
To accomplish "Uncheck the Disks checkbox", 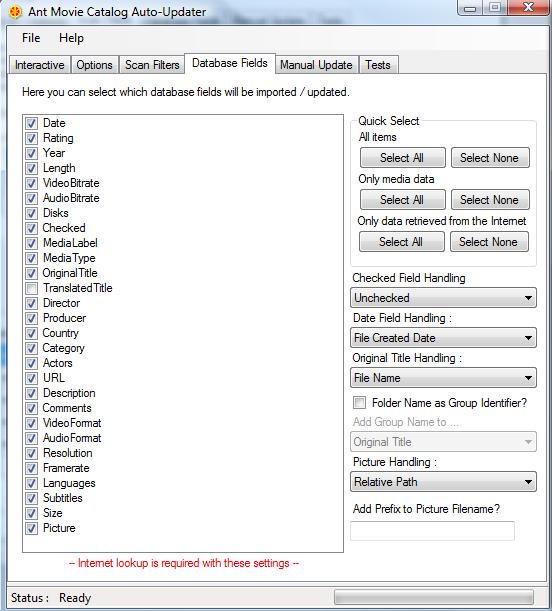I will (x=32, y=214).
